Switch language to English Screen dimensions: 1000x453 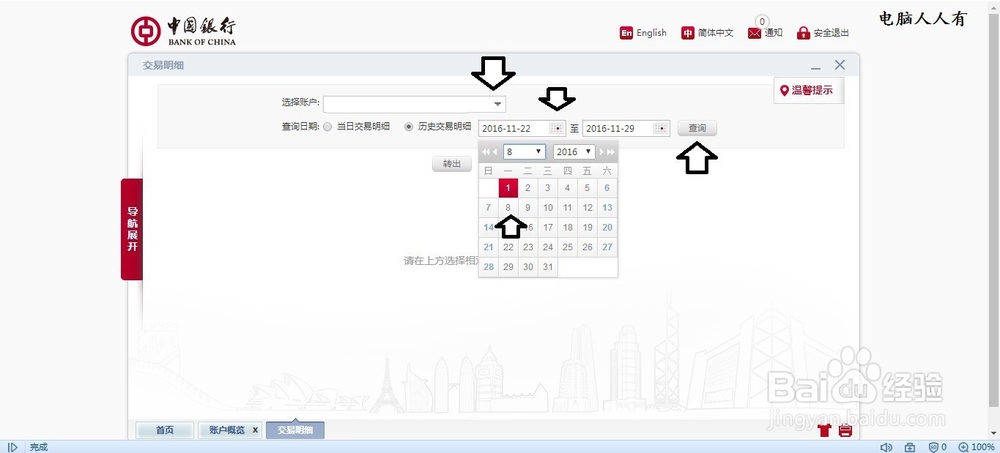click(643, 33)
